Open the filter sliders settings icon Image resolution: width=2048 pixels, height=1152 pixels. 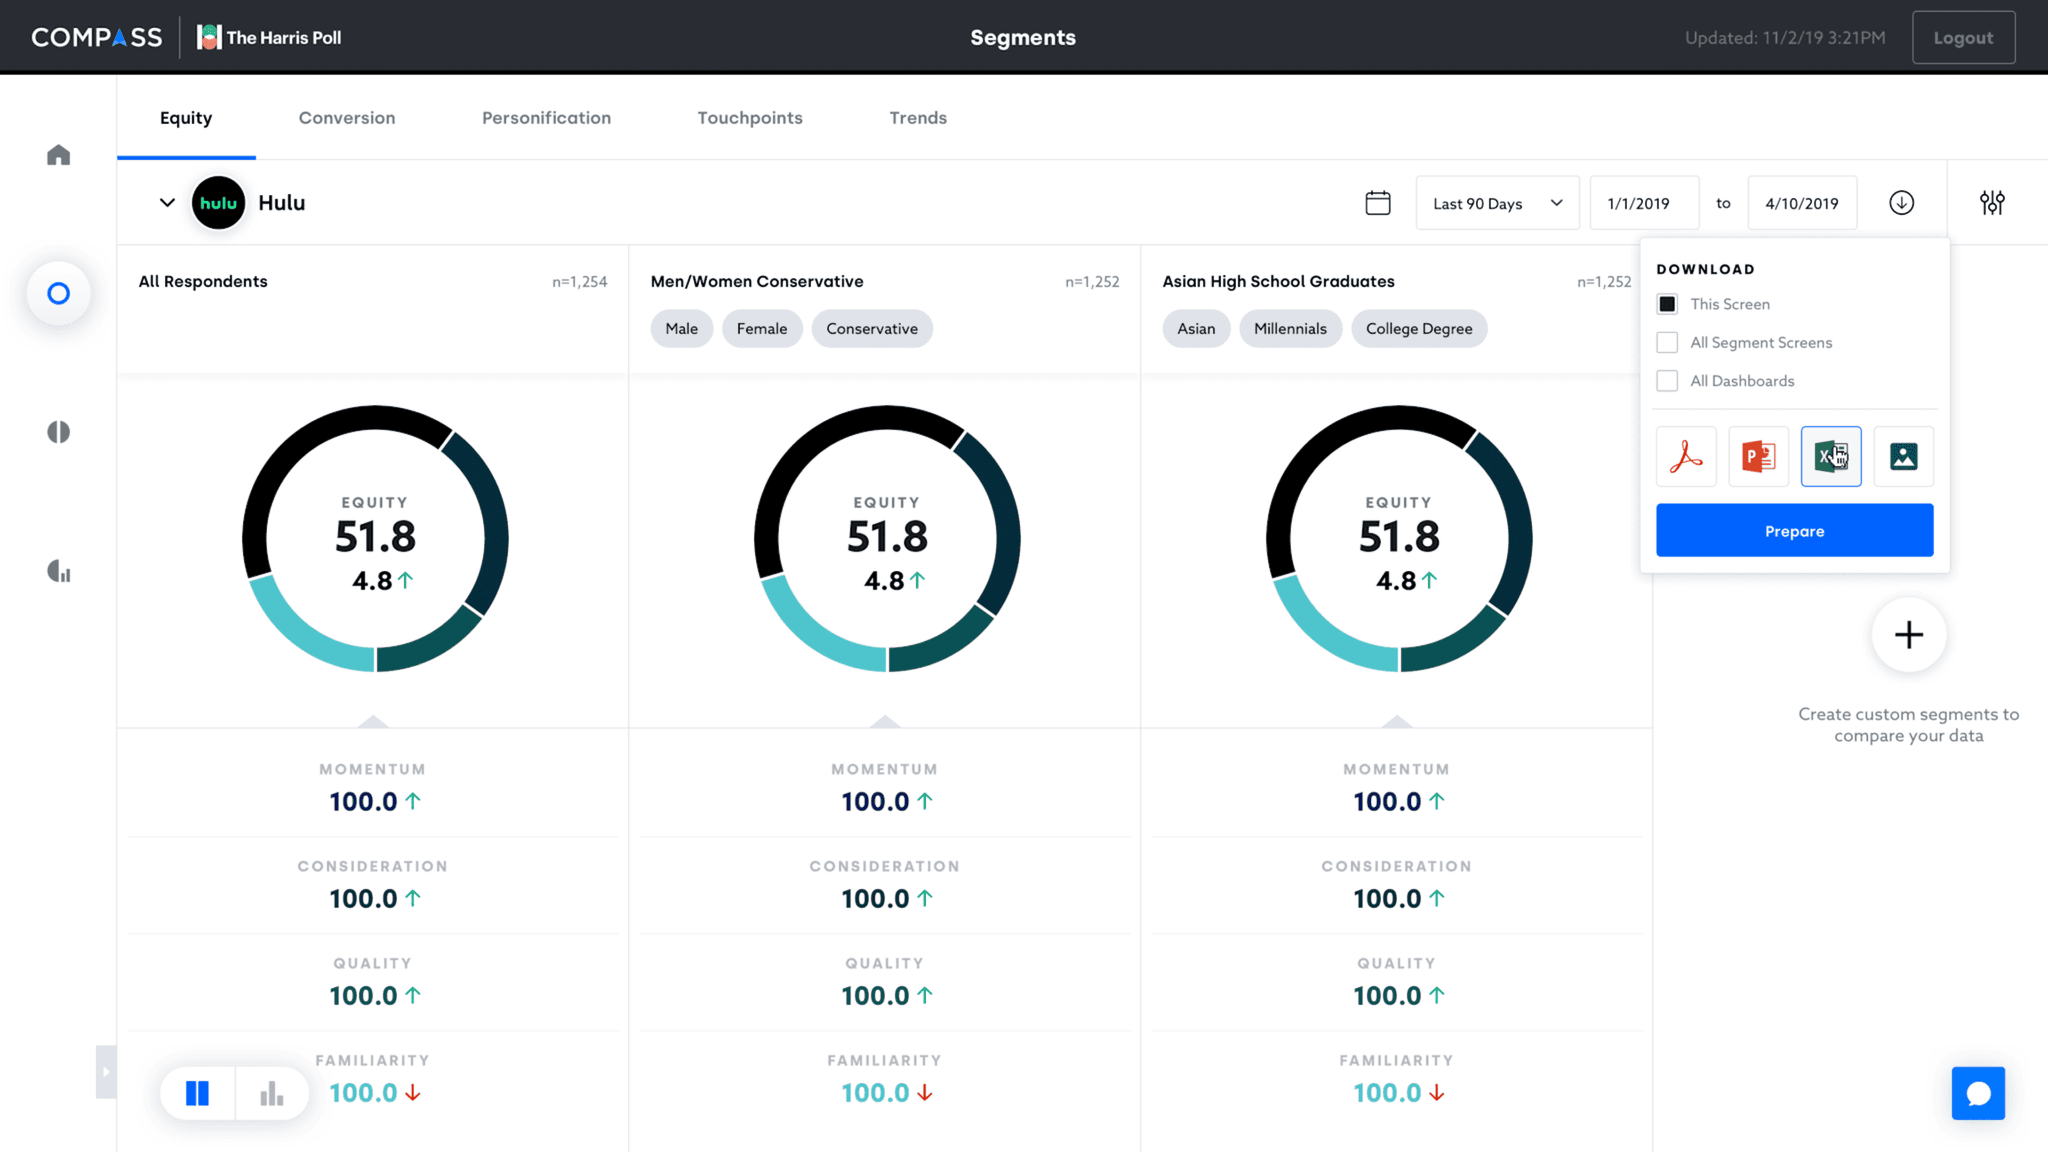click(x=1991, y=203)
